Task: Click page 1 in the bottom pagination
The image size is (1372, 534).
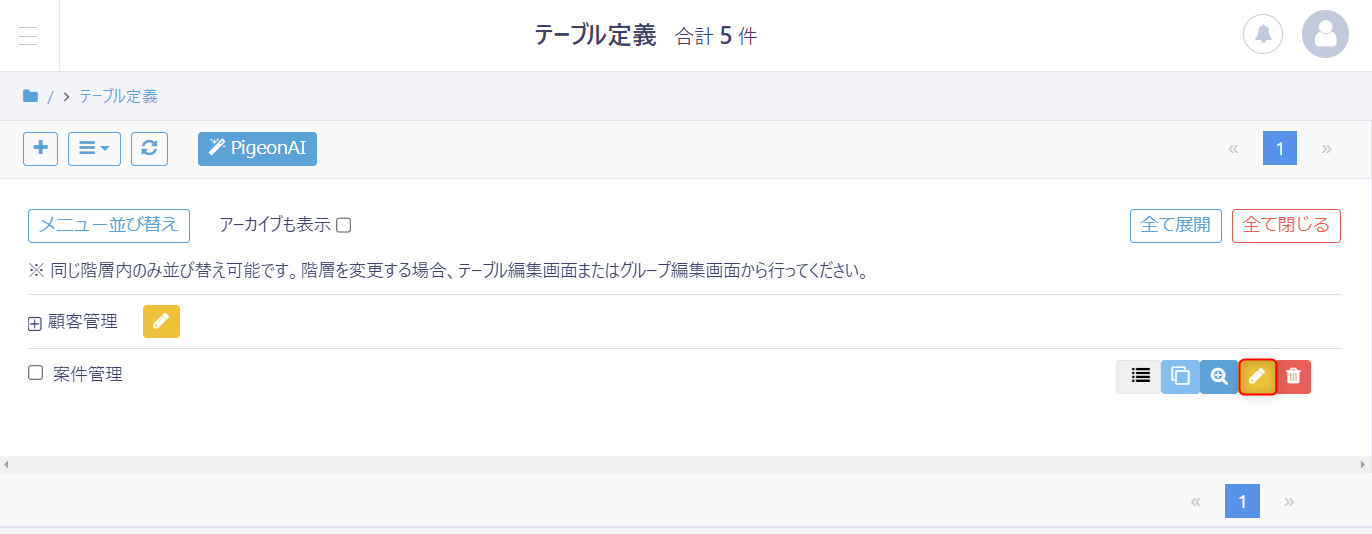Action: [1242, 501]
